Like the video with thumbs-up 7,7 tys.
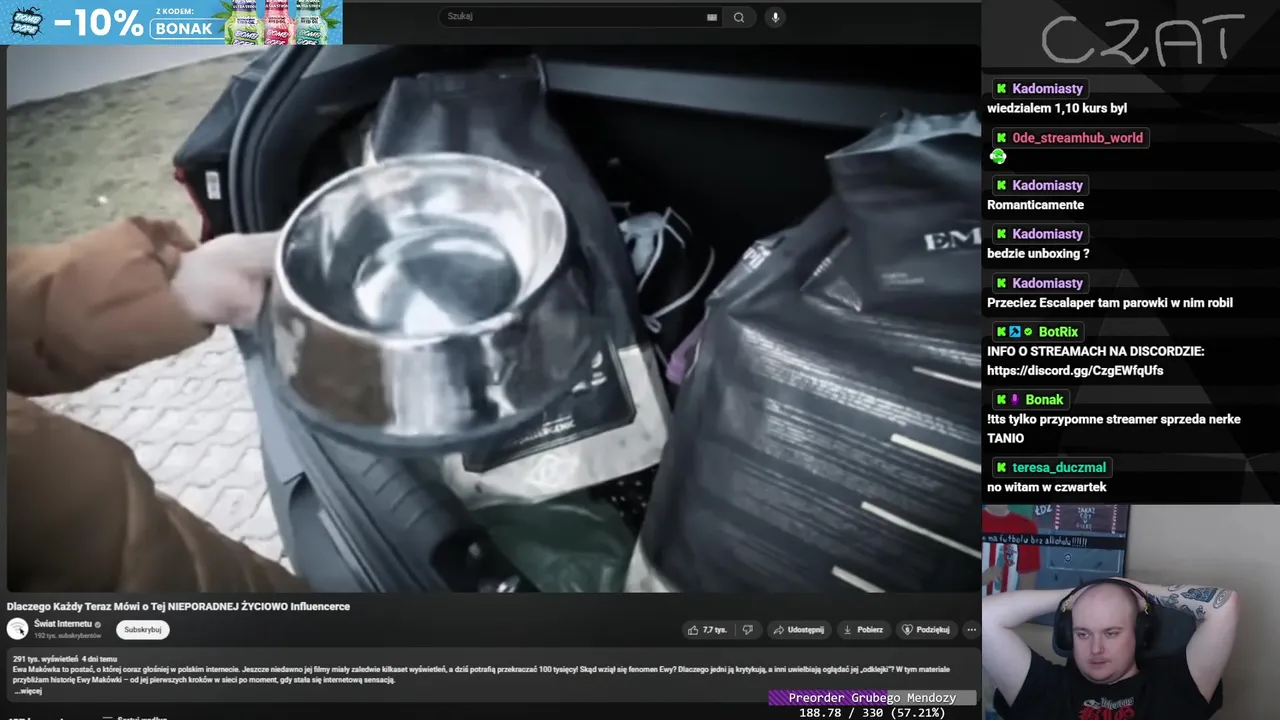This screenshot has height=720, width=1280. pos(706,630)
